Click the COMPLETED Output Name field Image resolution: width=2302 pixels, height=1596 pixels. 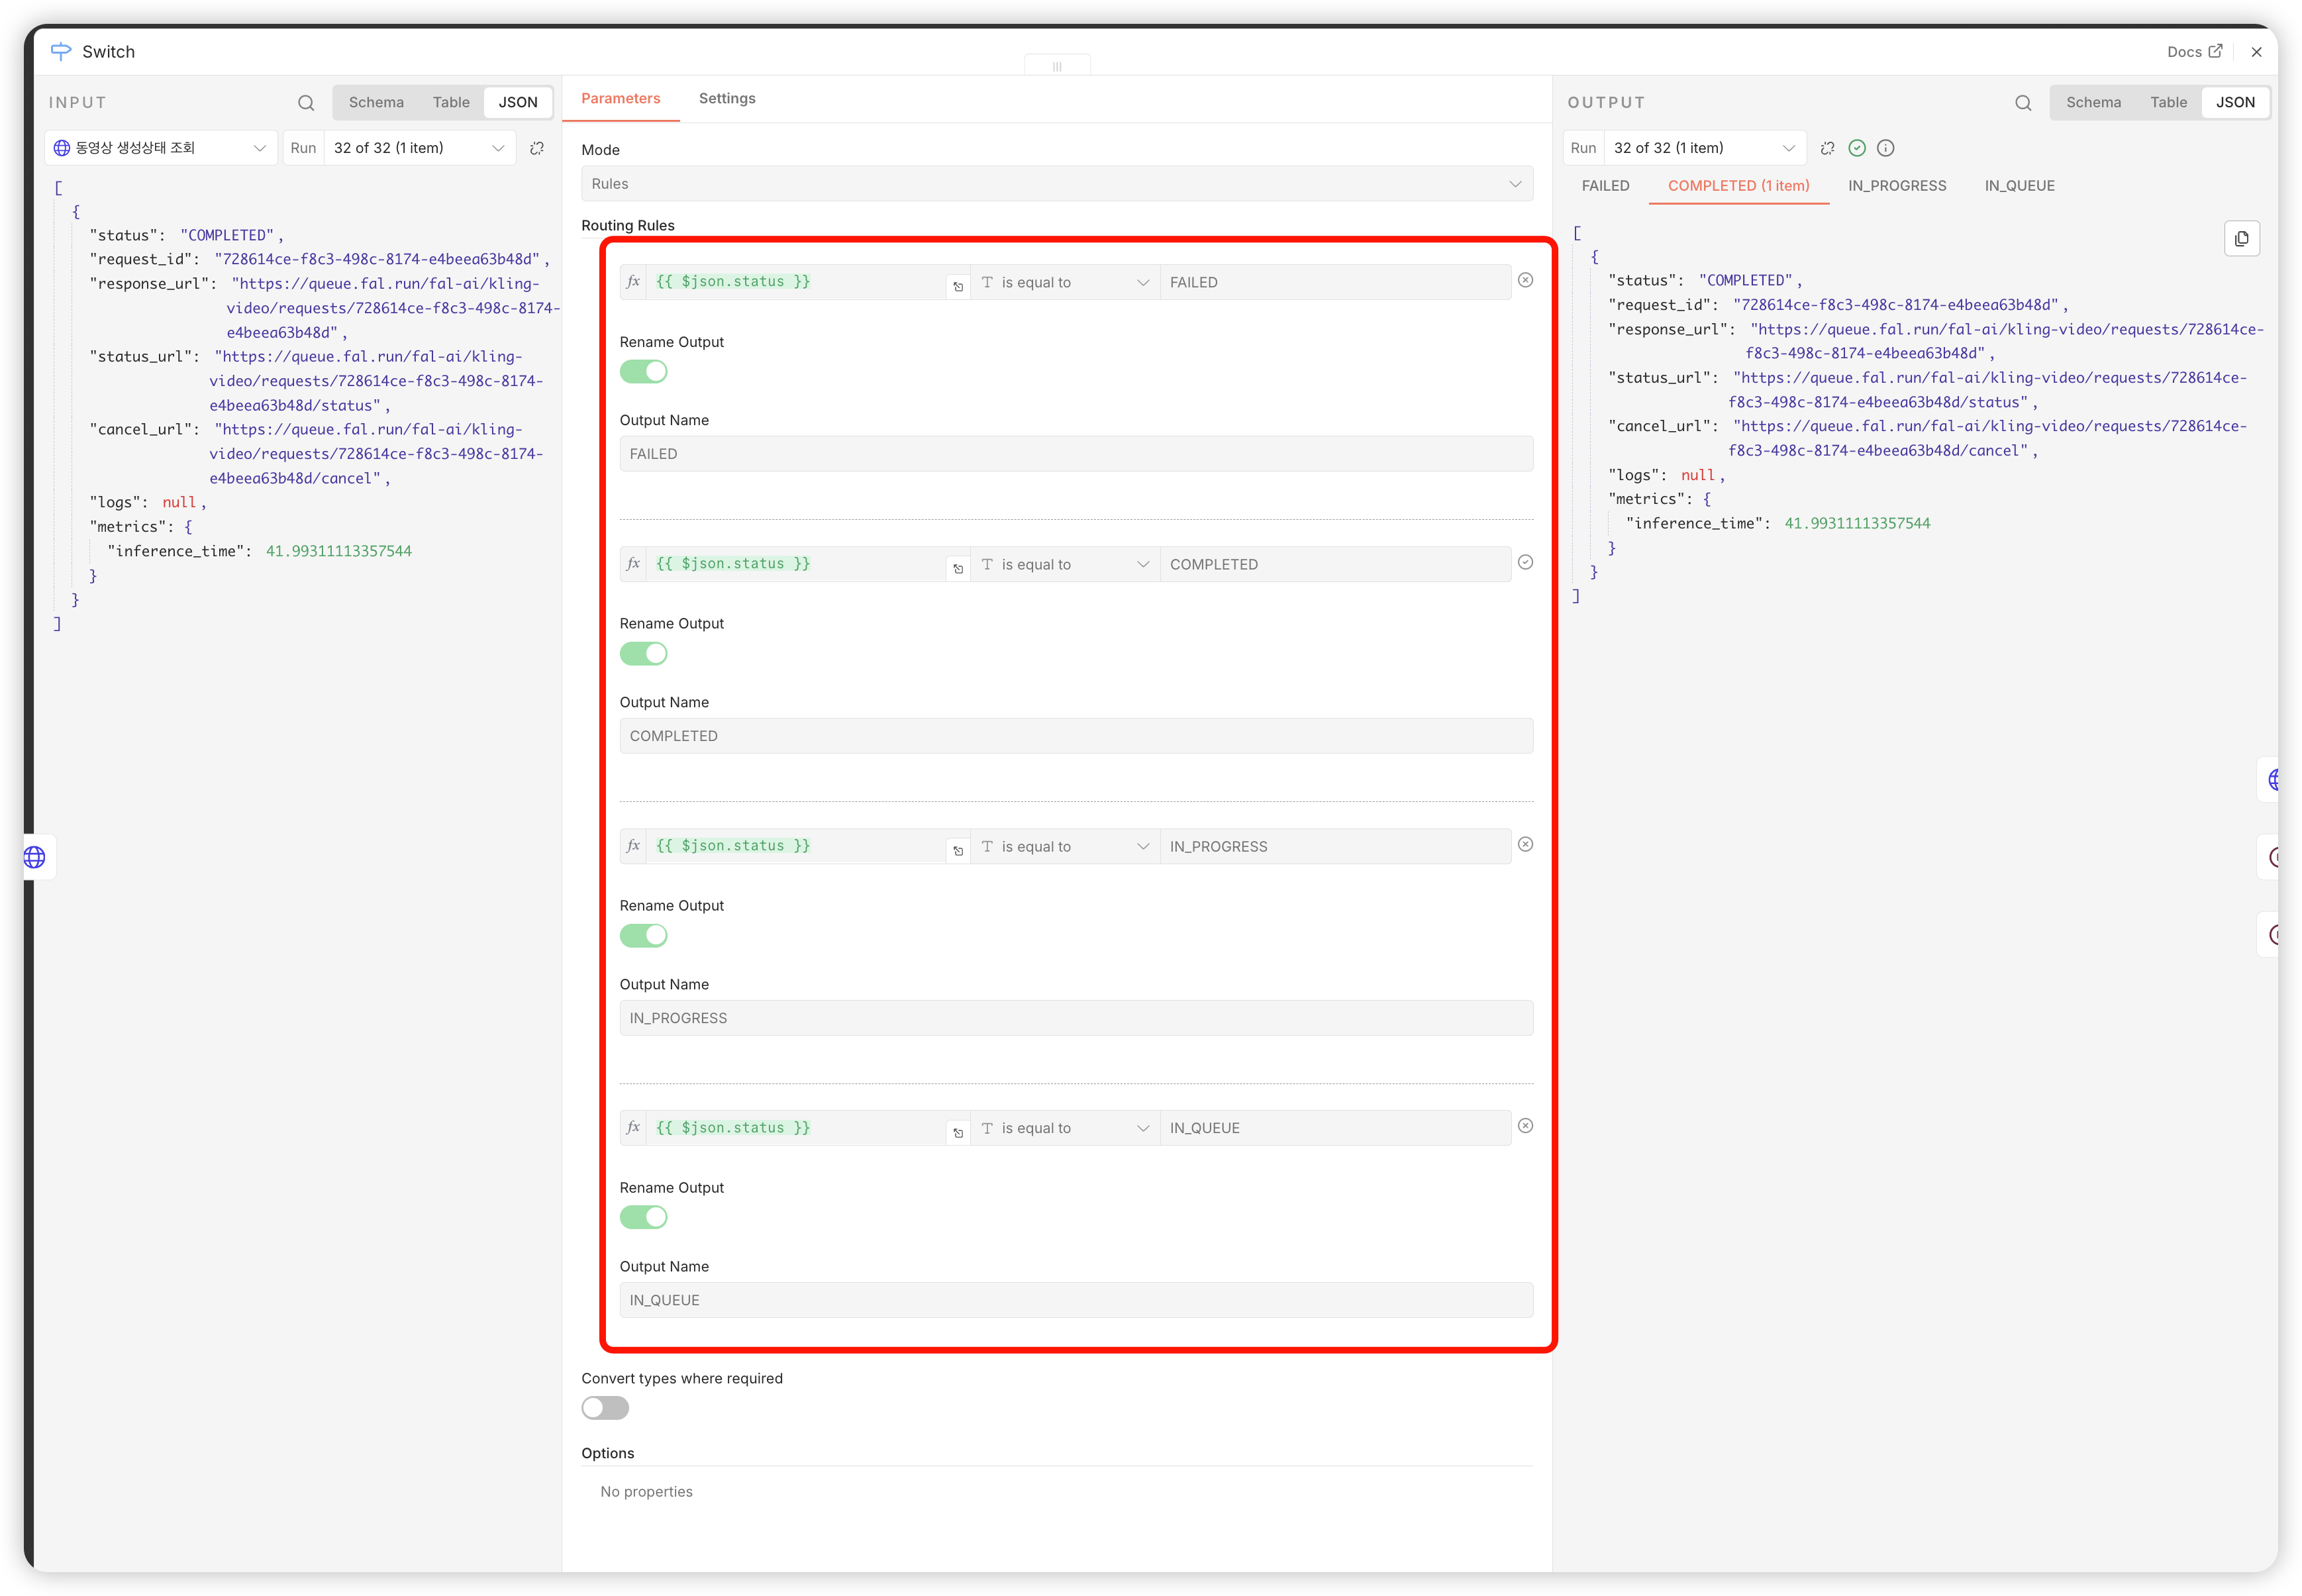[x=1075, y=736]
